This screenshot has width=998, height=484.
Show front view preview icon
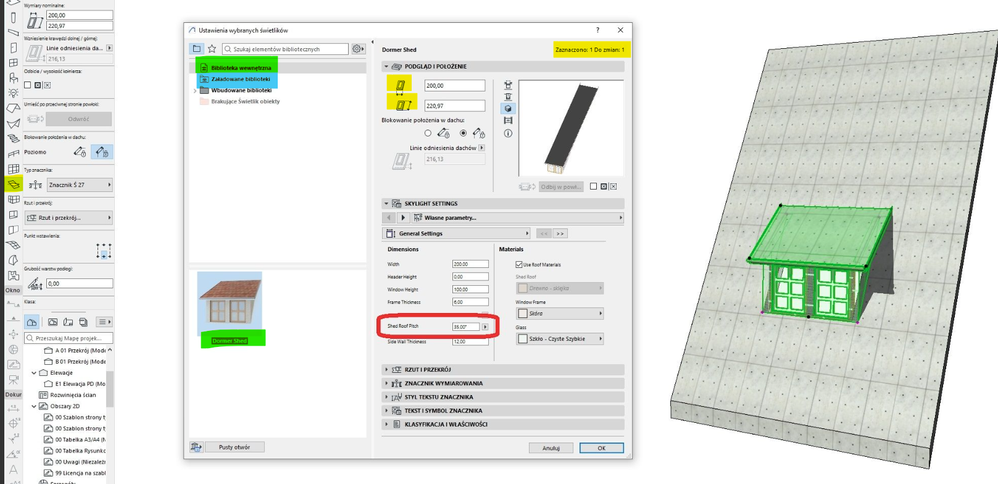(x=509, y=97)
